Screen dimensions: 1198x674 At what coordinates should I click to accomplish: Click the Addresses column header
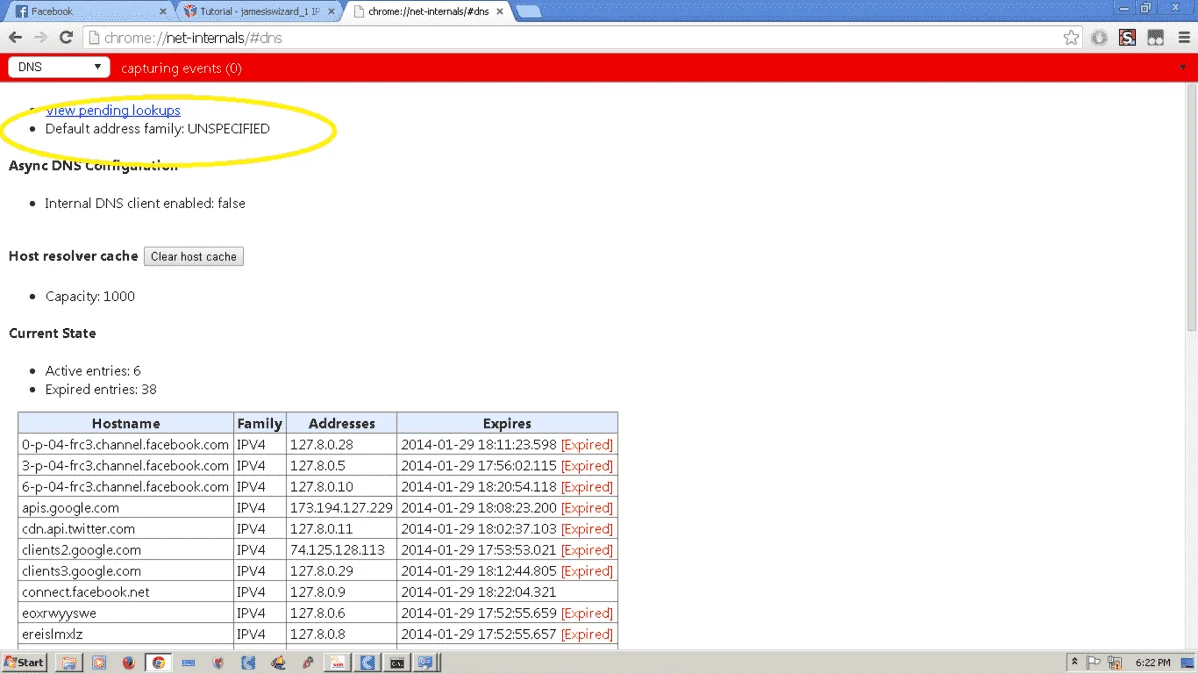pos(342,423)
